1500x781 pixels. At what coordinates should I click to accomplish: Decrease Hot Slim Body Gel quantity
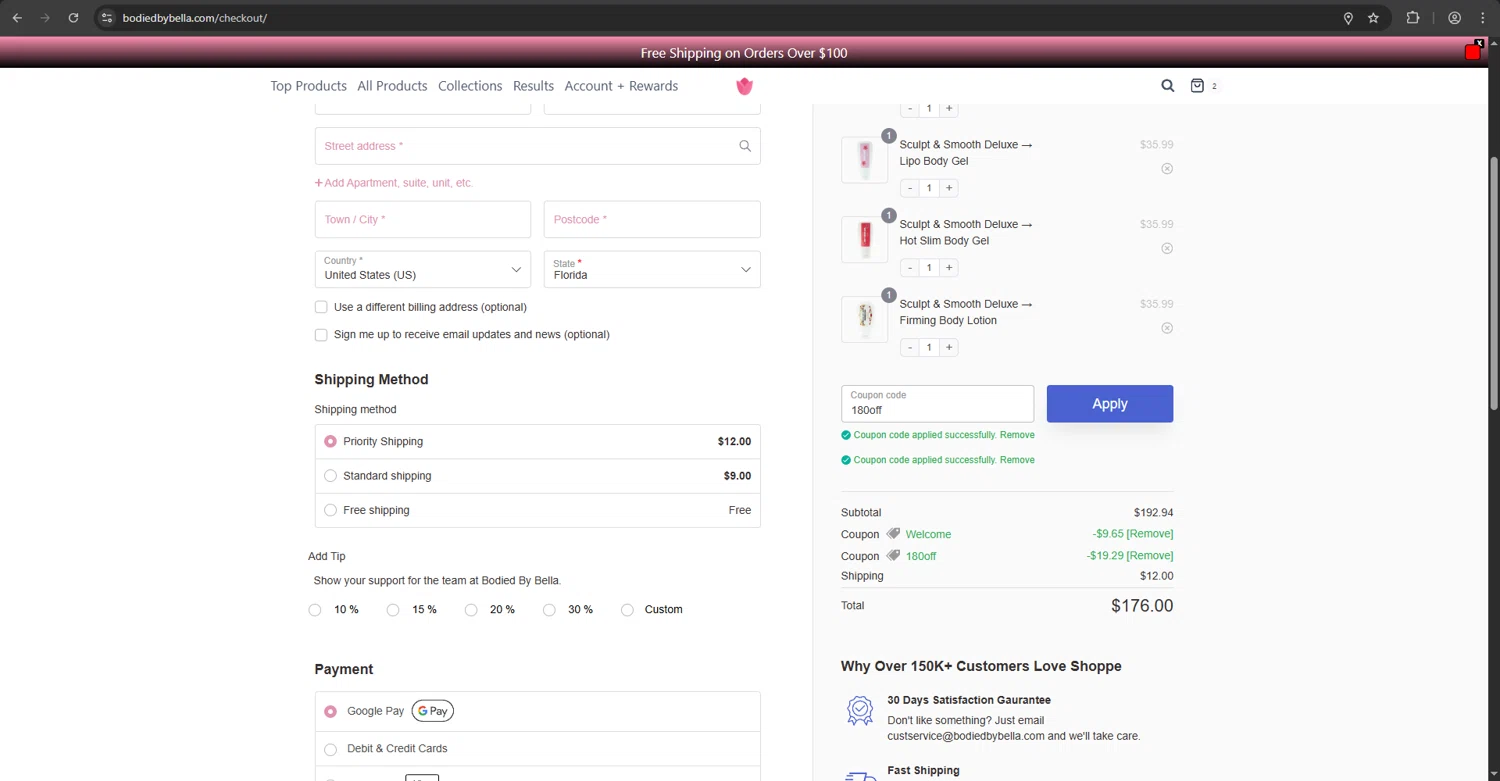(910, 268)
